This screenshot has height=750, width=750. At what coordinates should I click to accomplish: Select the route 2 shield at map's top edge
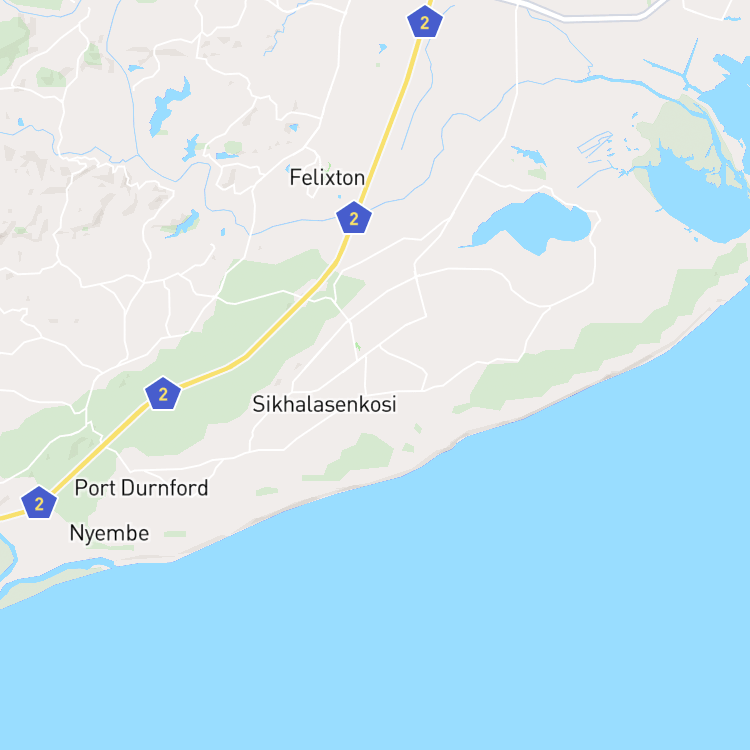[425, 22]
